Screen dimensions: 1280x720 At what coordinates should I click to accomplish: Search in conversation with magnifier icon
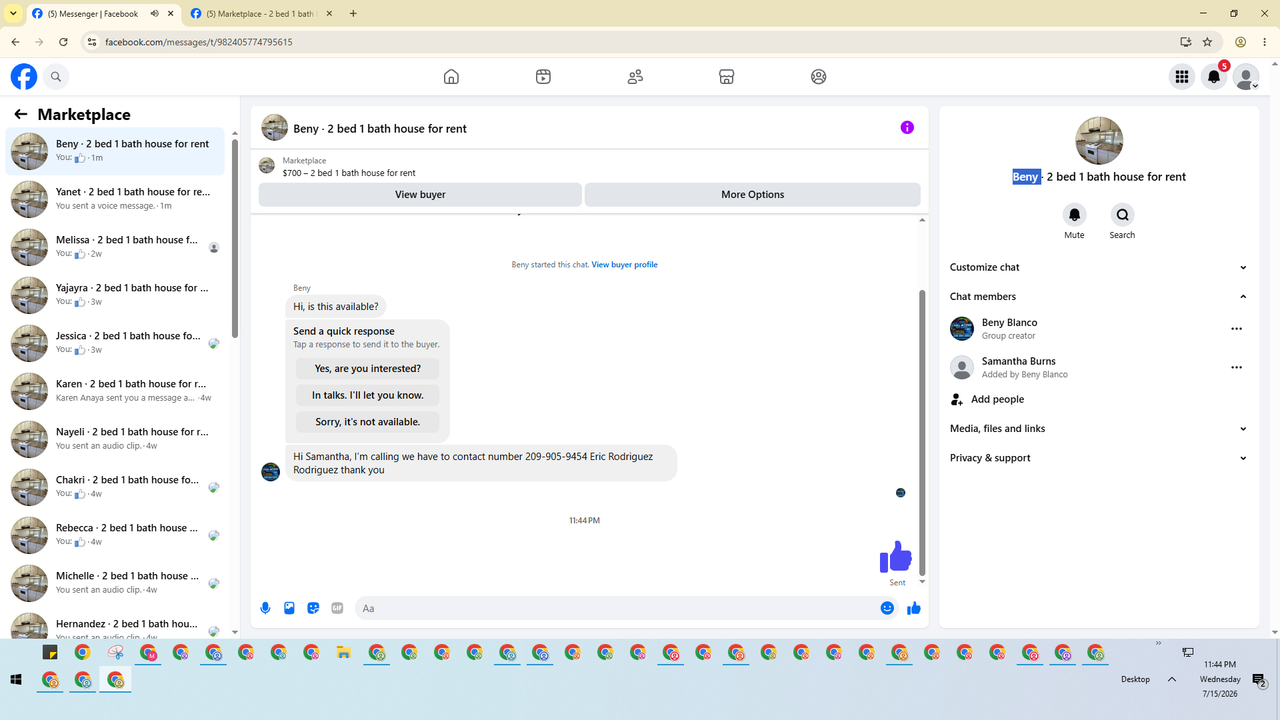point(1122,214)
